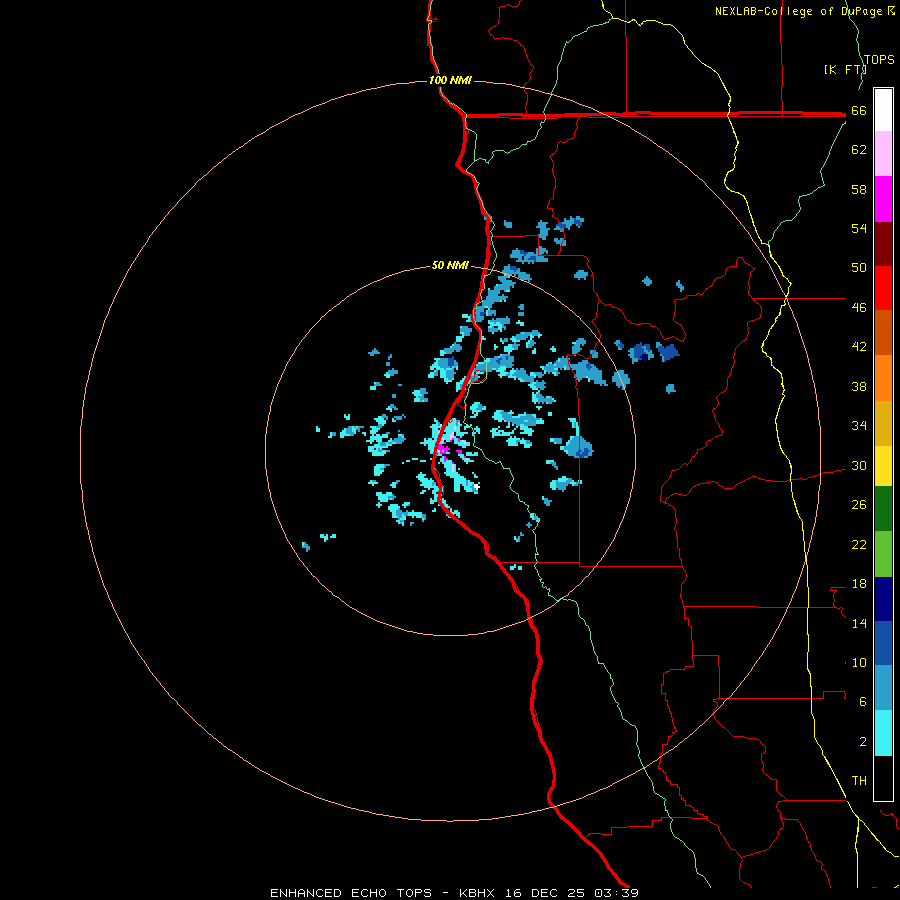900x900 pixels.
Task: Click the yellow 34 K FT legend swatch
Action: pyautogui.click(x=883, y=465)
